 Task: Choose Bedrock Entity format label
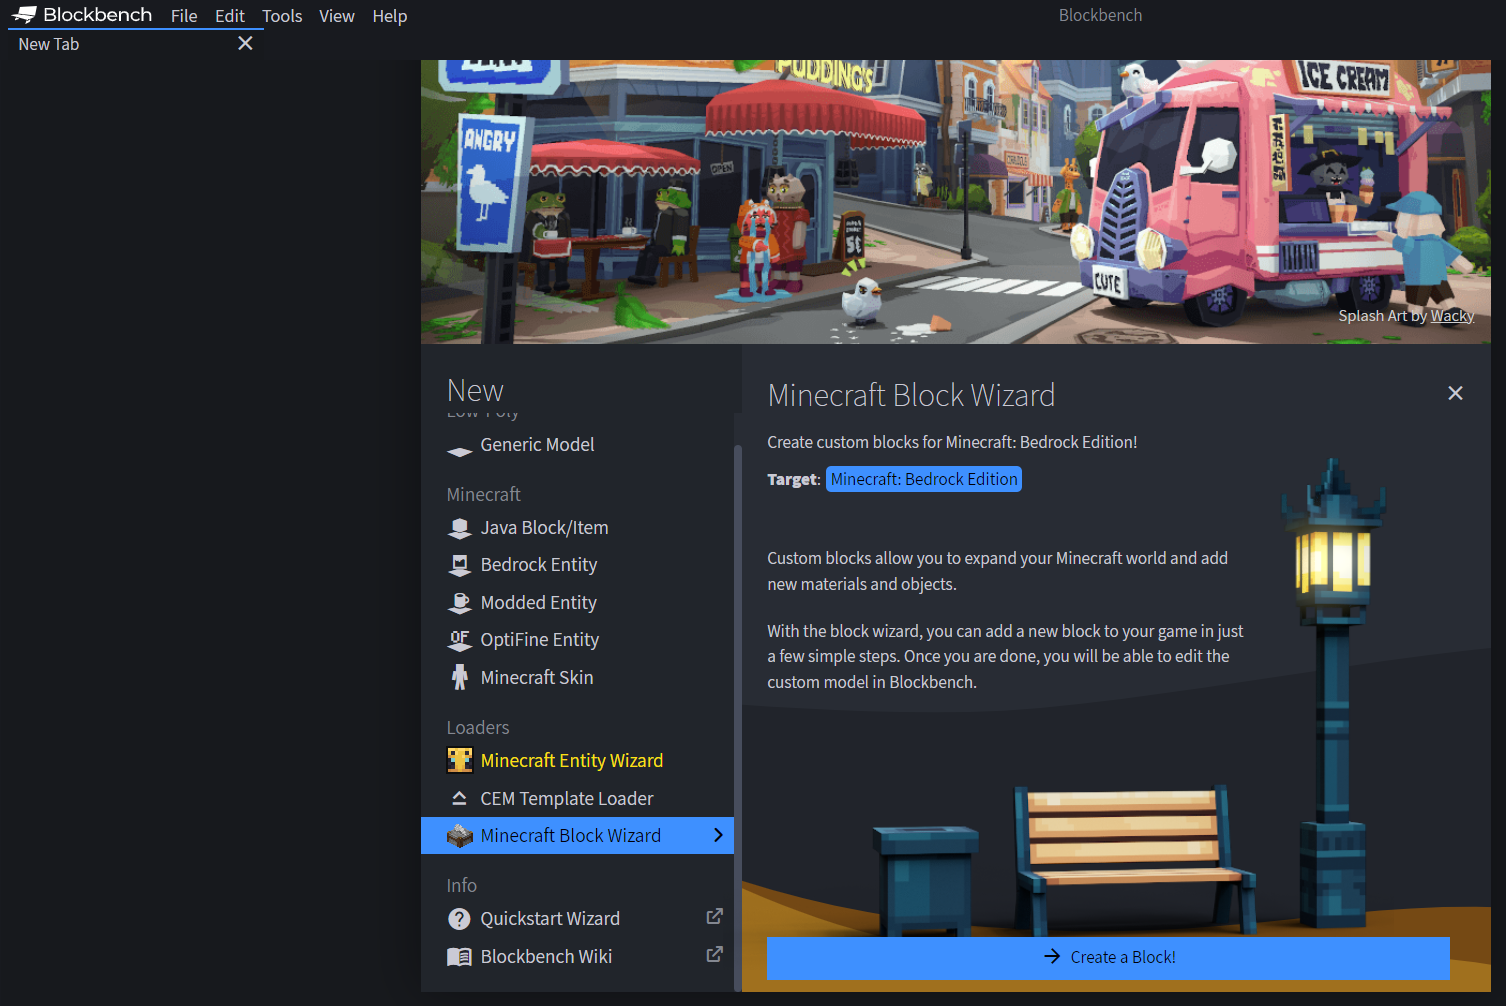click(x=539, y=565)
